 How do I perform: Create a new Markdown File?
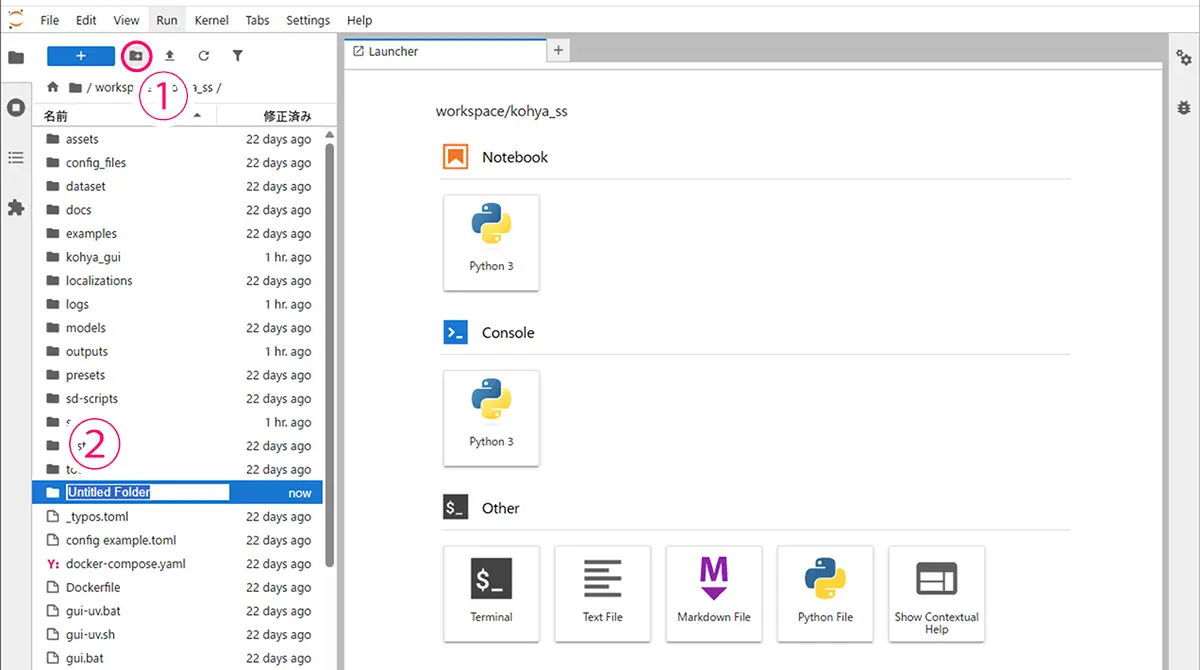click(x=714, y=593)
